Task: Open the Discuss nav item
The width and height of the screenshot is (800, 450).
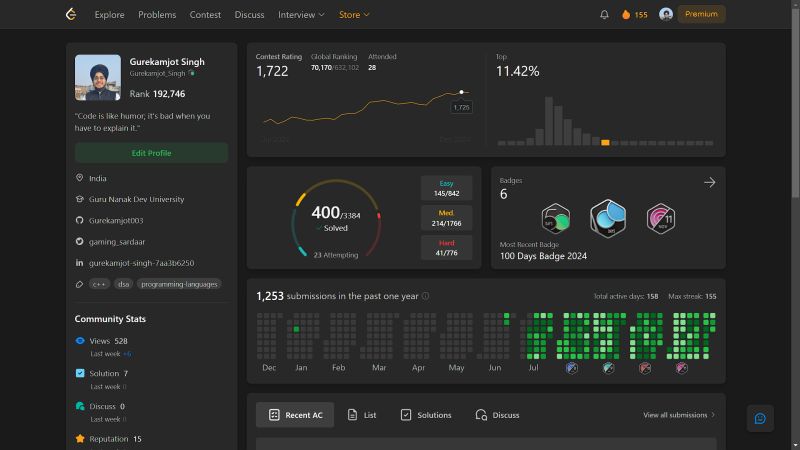Action: (x=249, y=15)
